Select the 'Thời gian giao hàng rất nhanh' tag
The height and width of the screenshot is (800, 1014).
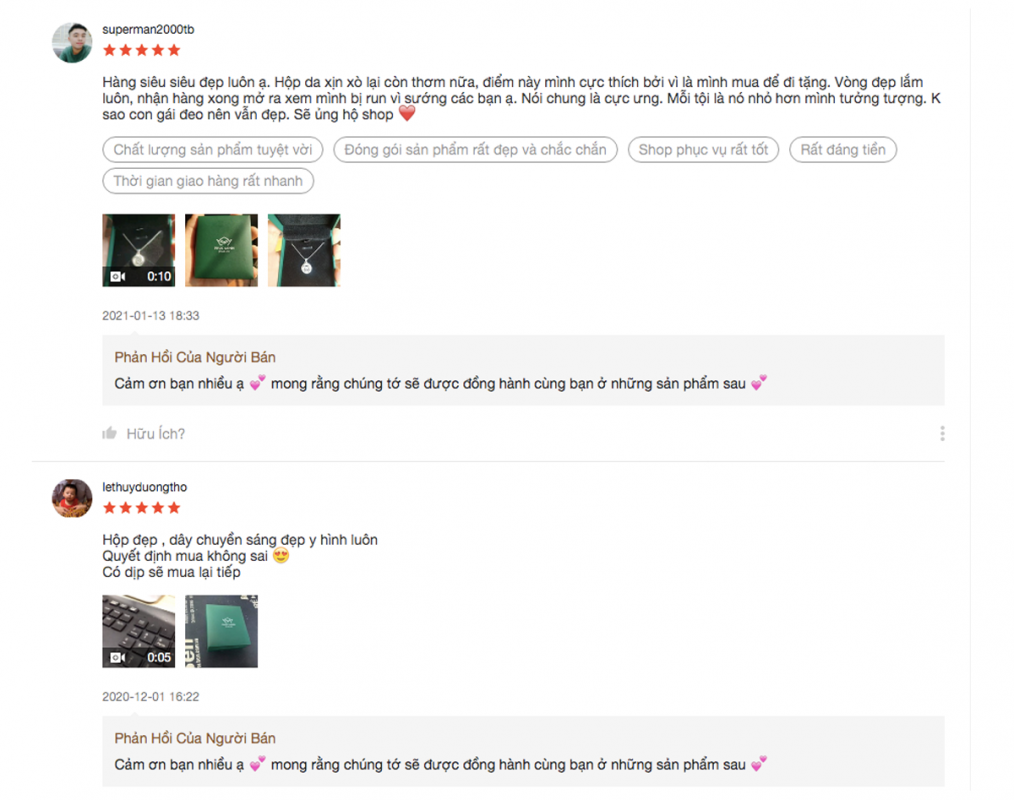(x=208, y=180)
